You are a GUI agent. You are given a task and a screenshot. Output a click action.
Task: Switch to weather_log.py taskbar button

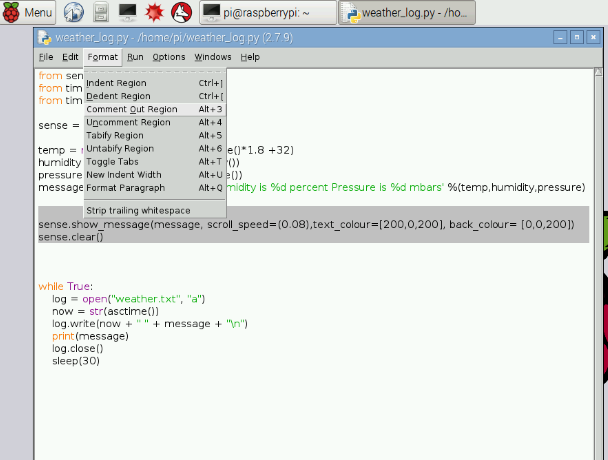(x=407, y=12)
